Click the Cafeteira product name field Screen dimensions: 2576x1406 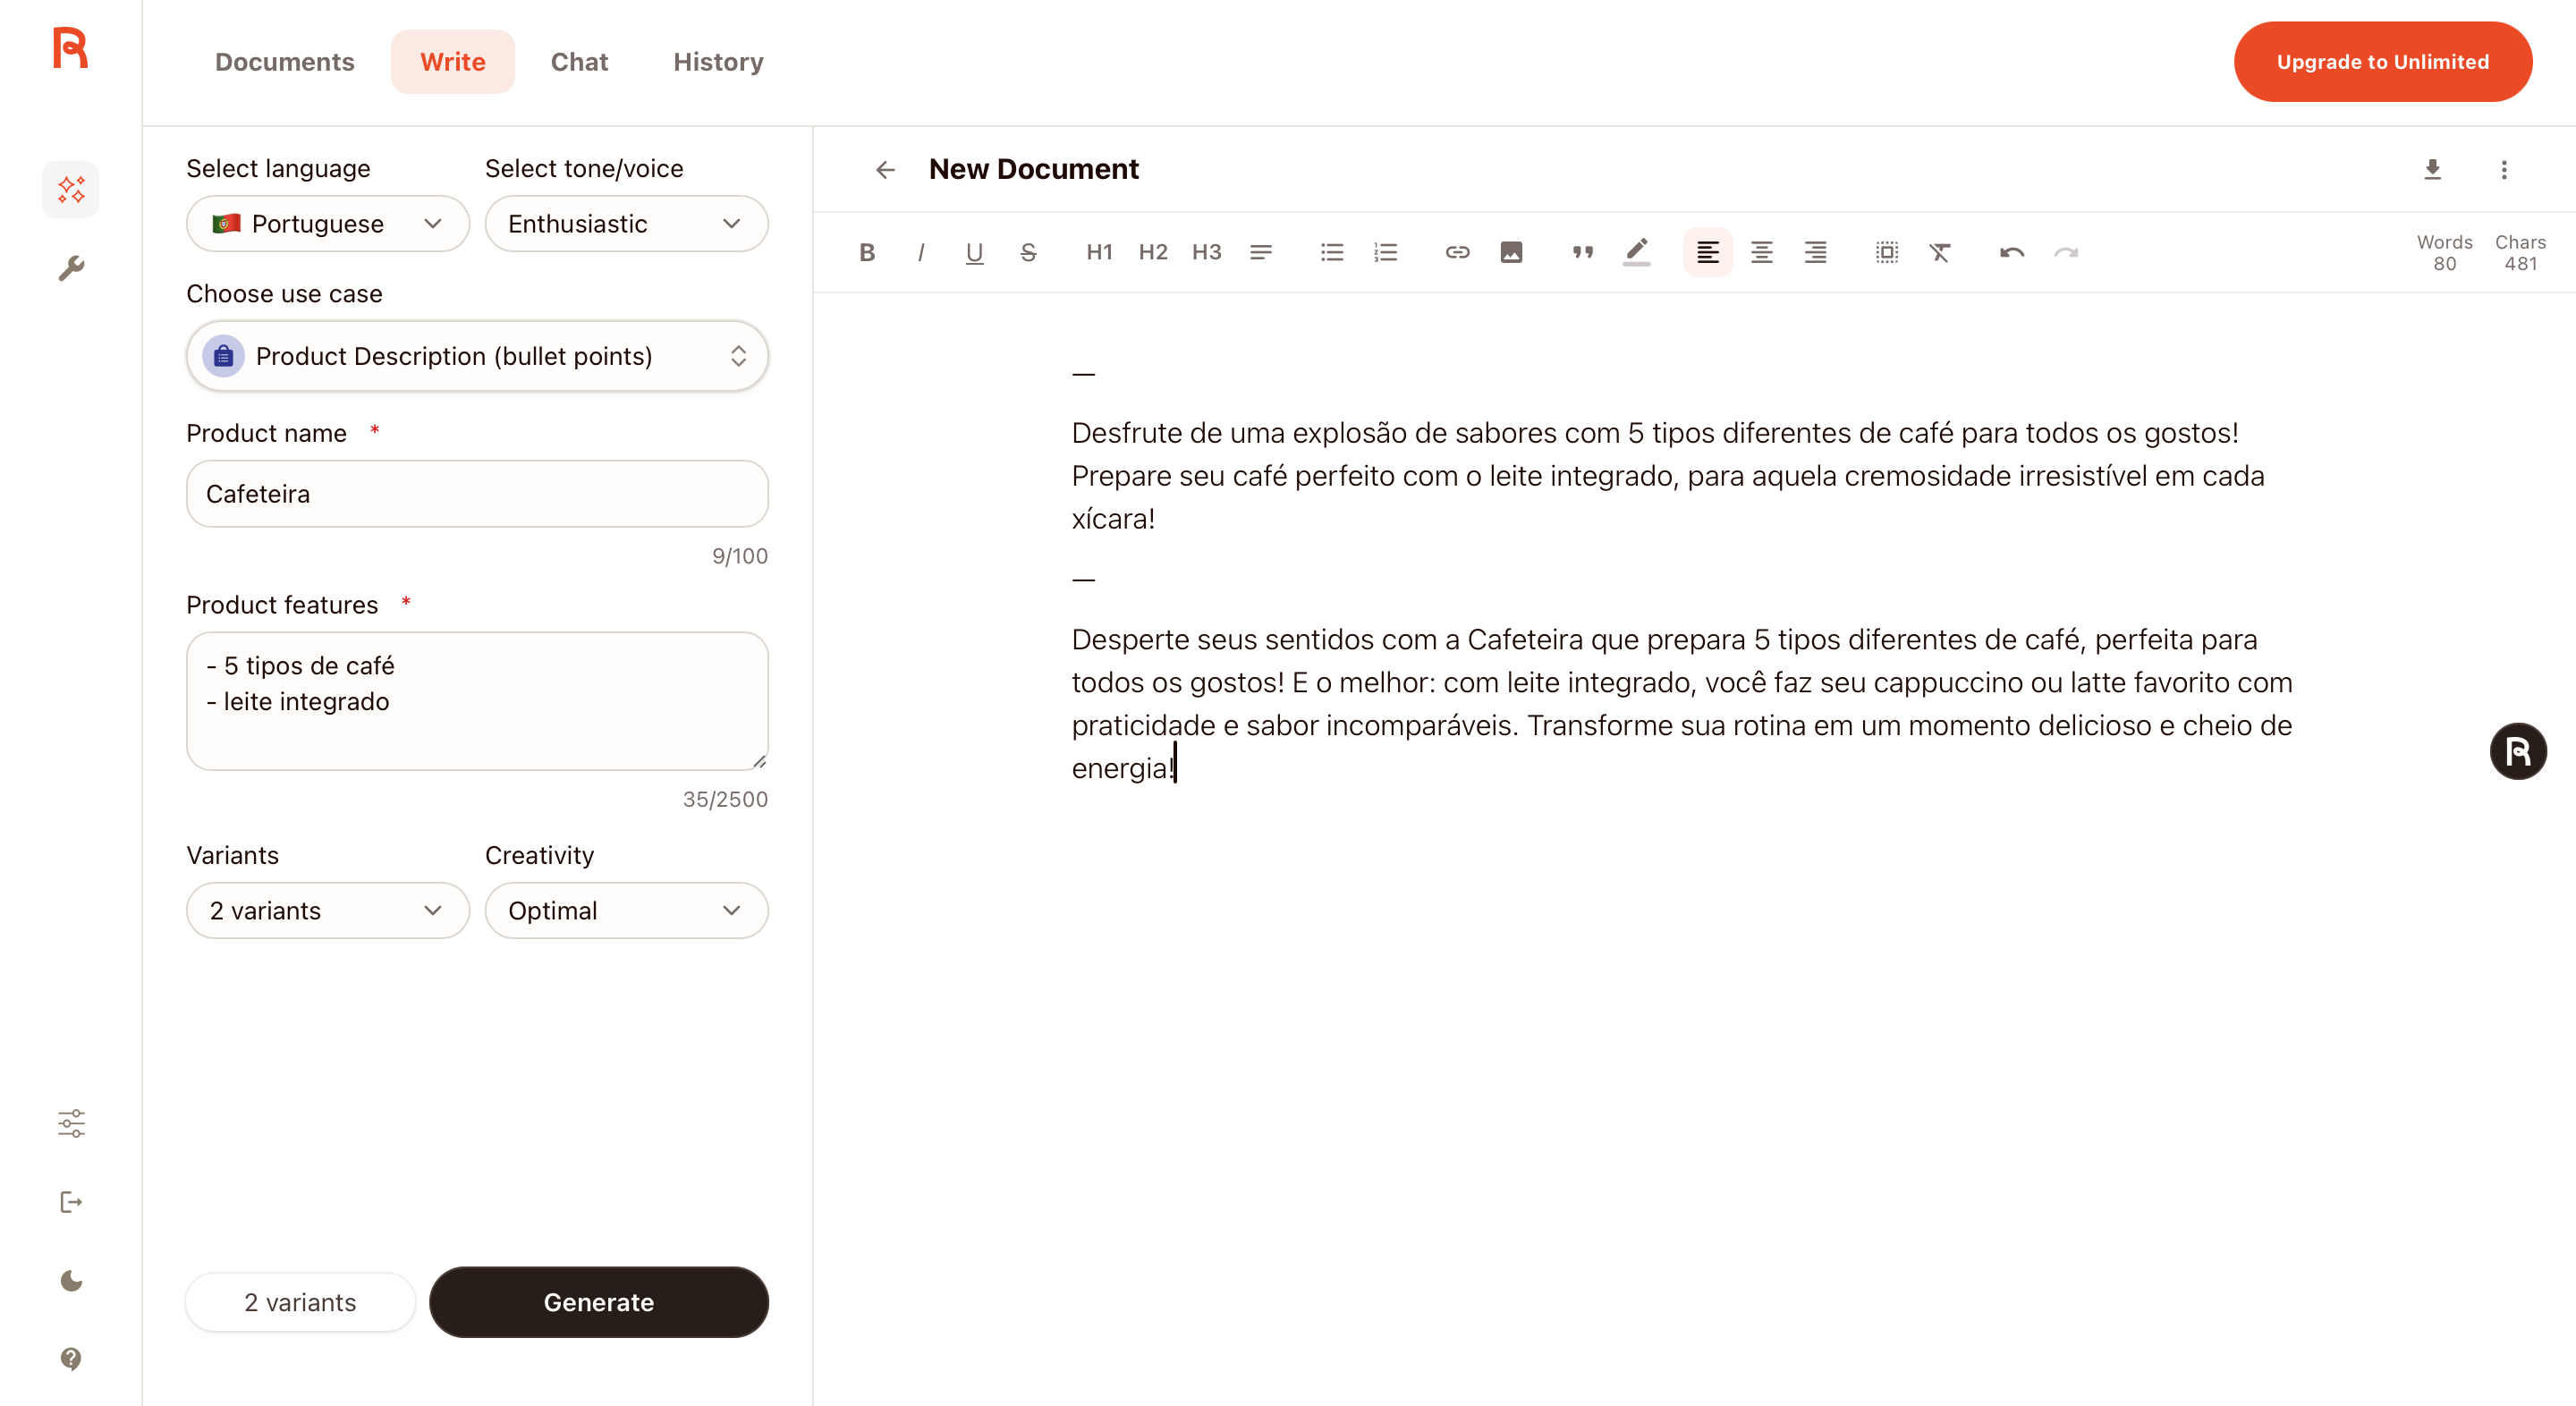477,494
